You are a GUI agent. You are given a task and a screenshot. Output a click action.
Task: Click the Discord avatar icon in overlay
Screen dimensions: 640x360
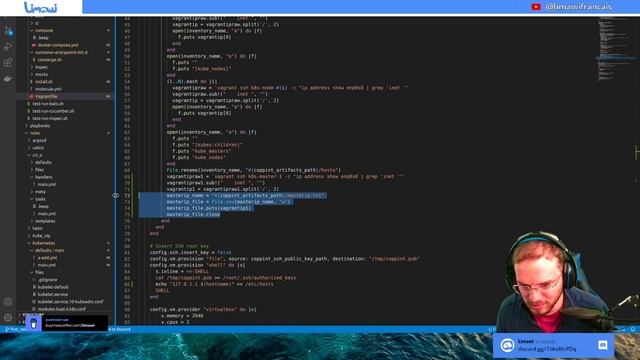(x=507, y=345)
